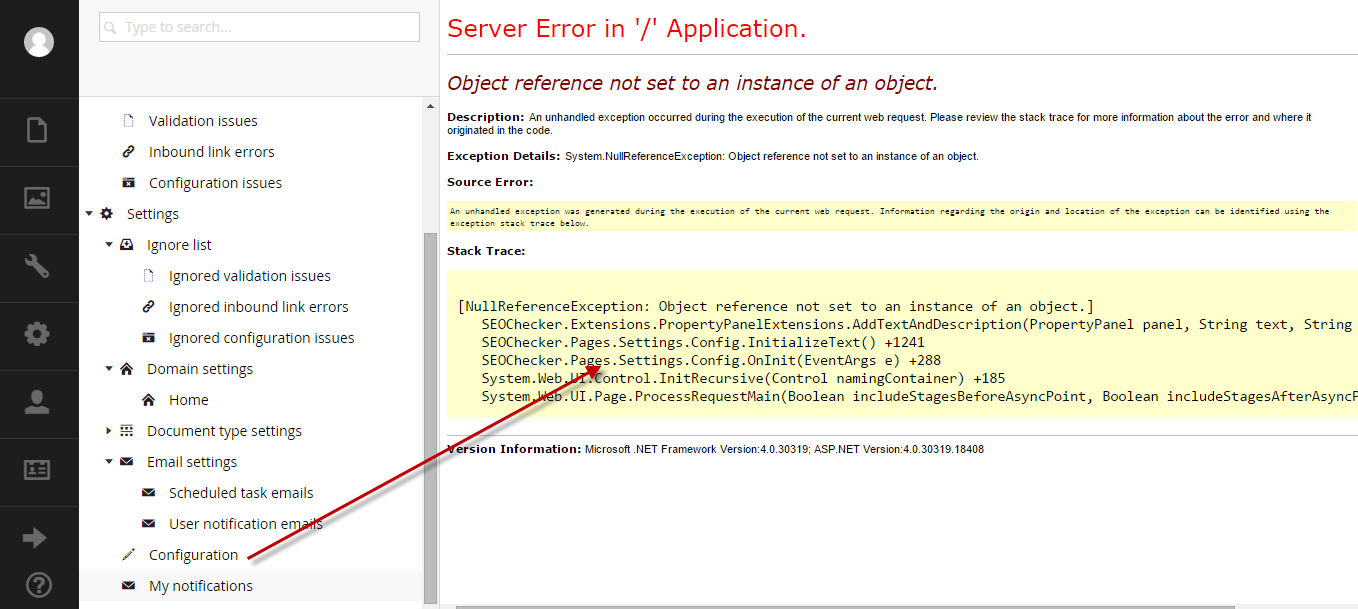Screen dimensions: 1358x609
Task: Click the grid icon beside Document type settings
Action: point(126,431)
